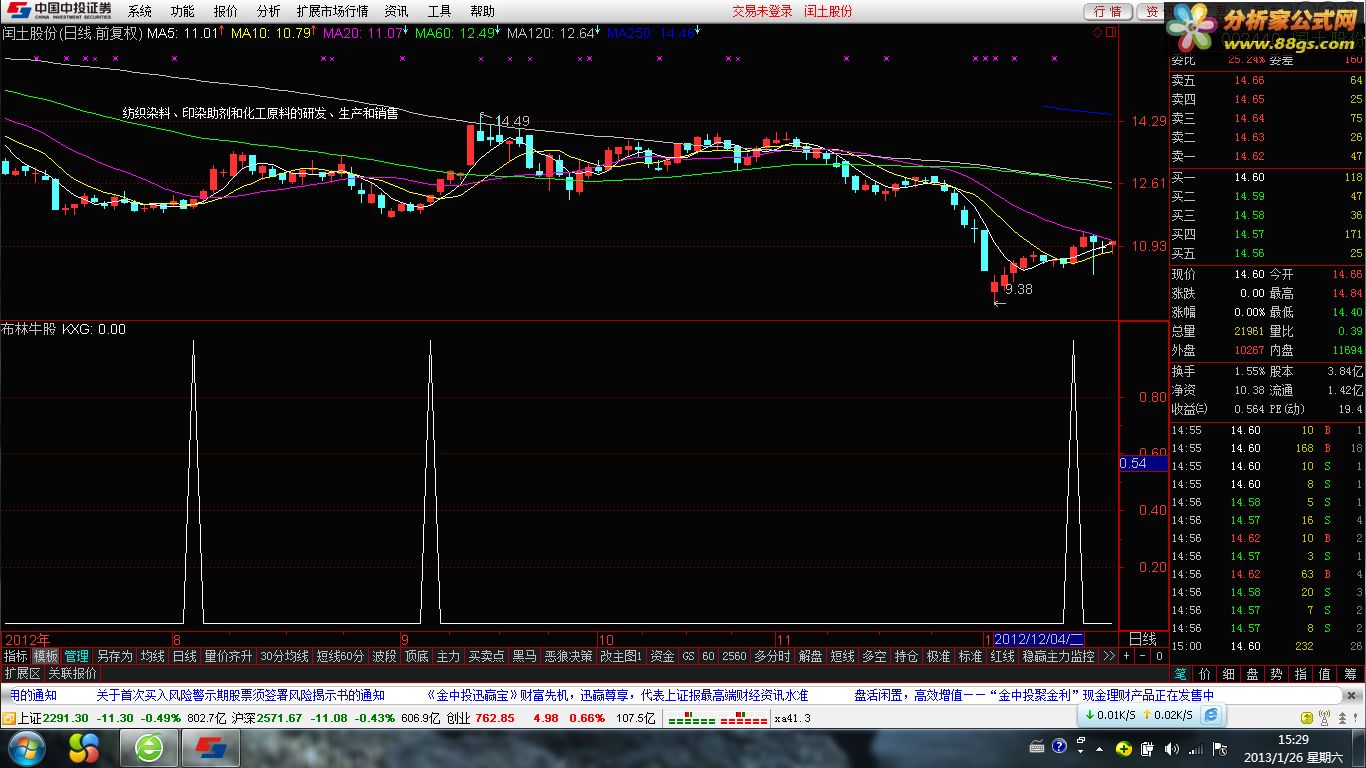Click the 另存为 tab
Screen dimensions: 1366x768
click(114, 656)
